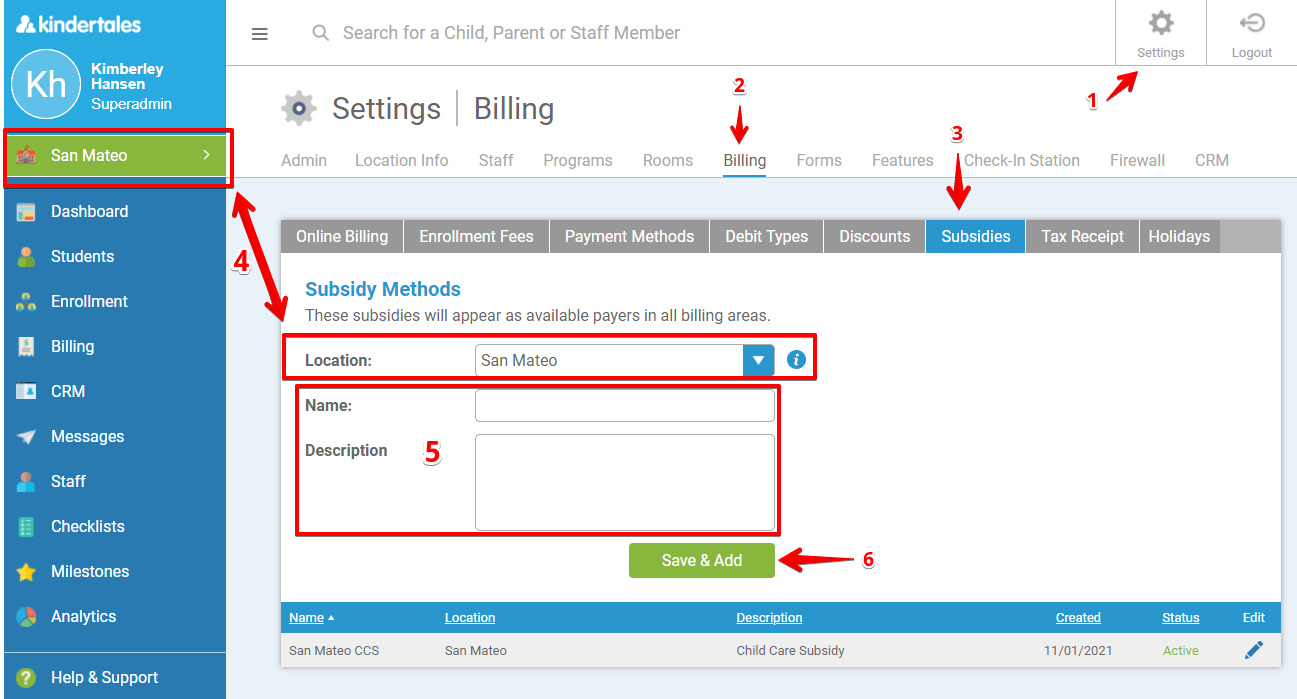The height and width of the screenshot is (699, 1297).
Task: Select the Billing settings tab
Action: click(745, 160)
